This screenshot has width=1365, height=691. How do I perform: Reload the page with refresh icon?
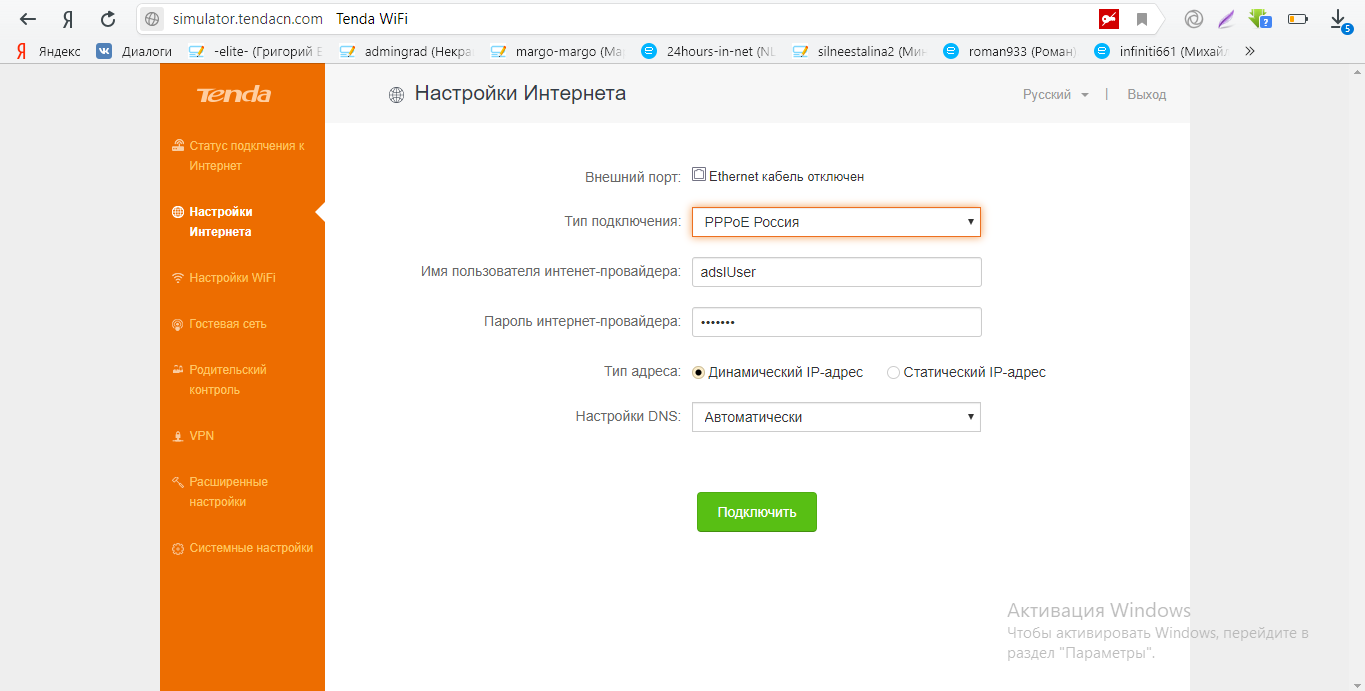108,19
